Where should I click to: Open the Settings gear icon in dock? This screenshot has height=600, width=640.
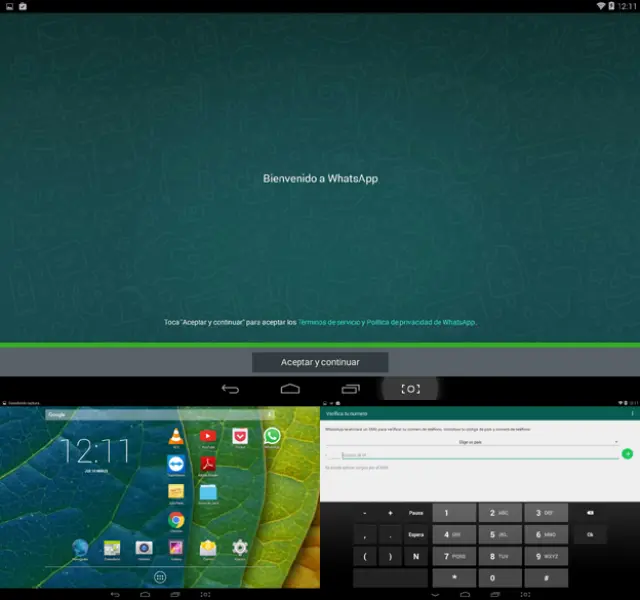(x=240, y=548)
